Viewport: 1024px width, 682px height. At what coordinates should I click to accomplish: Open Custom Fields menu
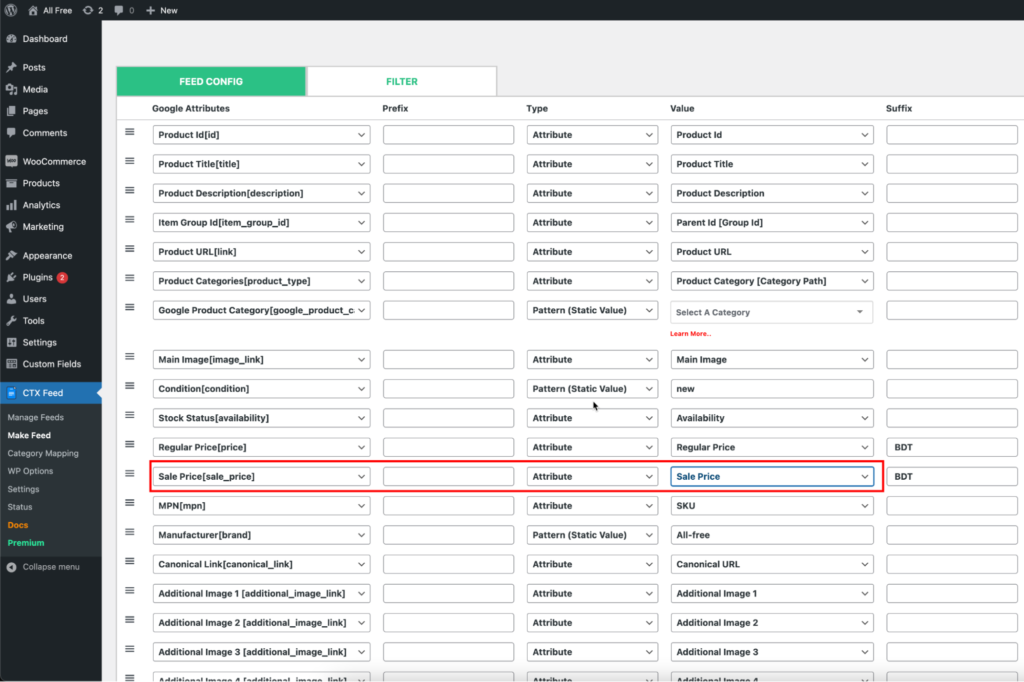(51, 364)
